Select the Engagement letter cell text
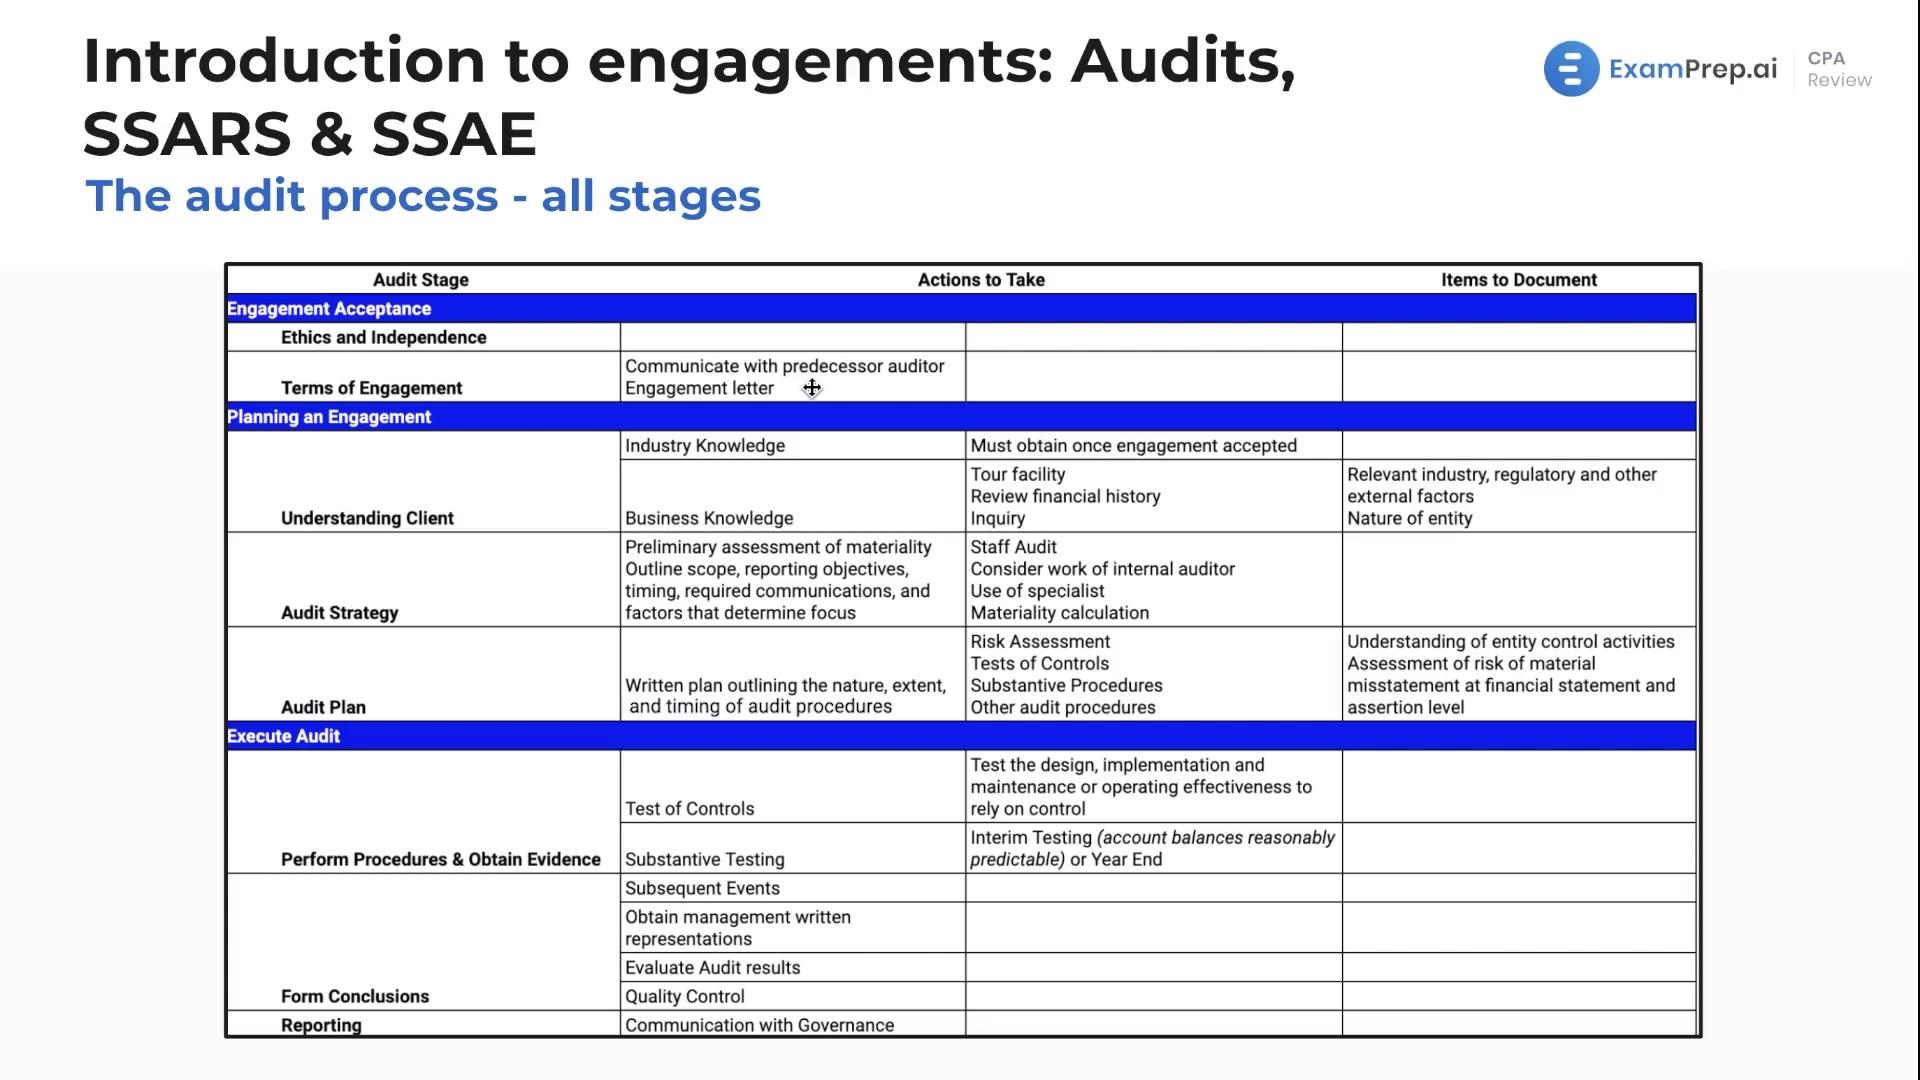The image size is (1920, 1080). point(699,388)
